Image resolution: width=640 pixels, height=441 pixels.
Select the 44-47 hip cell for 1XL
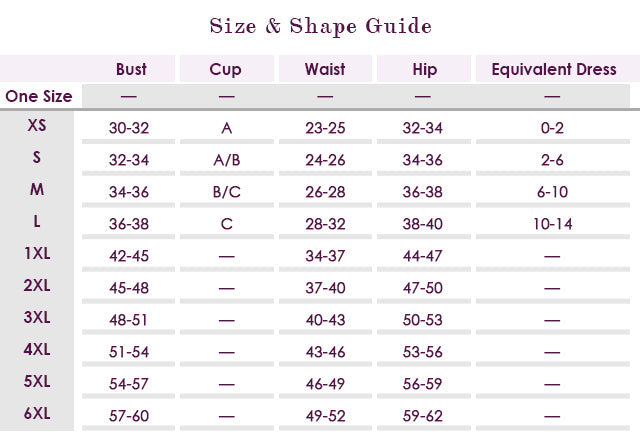[422, 256]
